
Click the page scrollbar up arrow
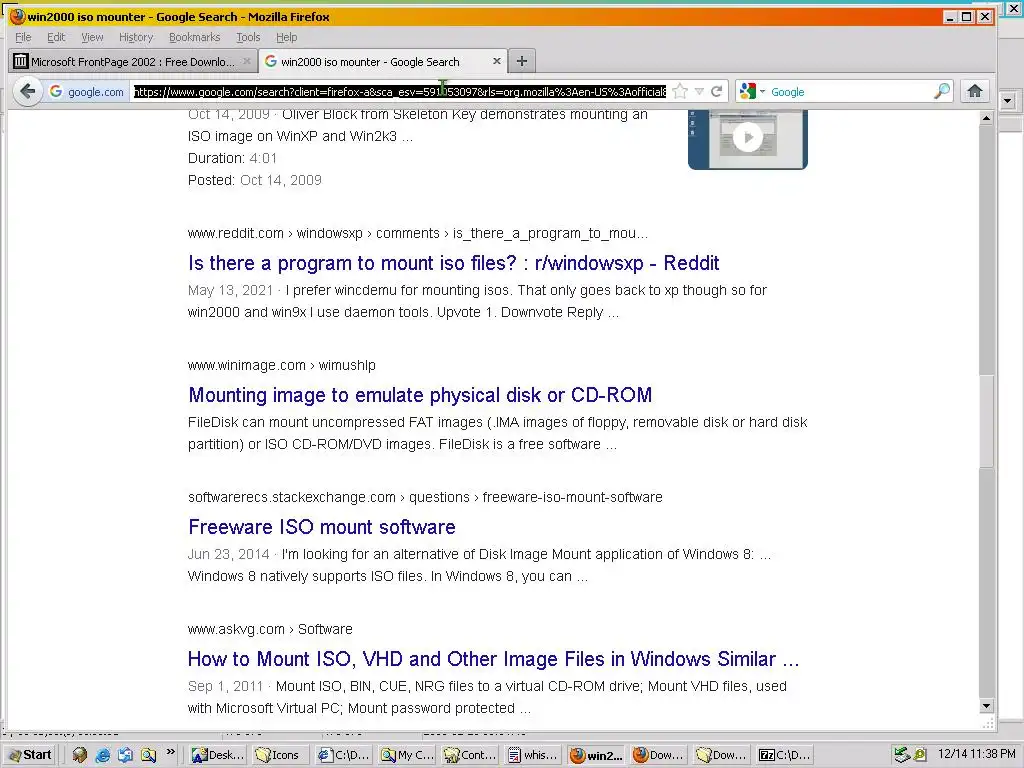pyautogui.click(x=986, y=118)
